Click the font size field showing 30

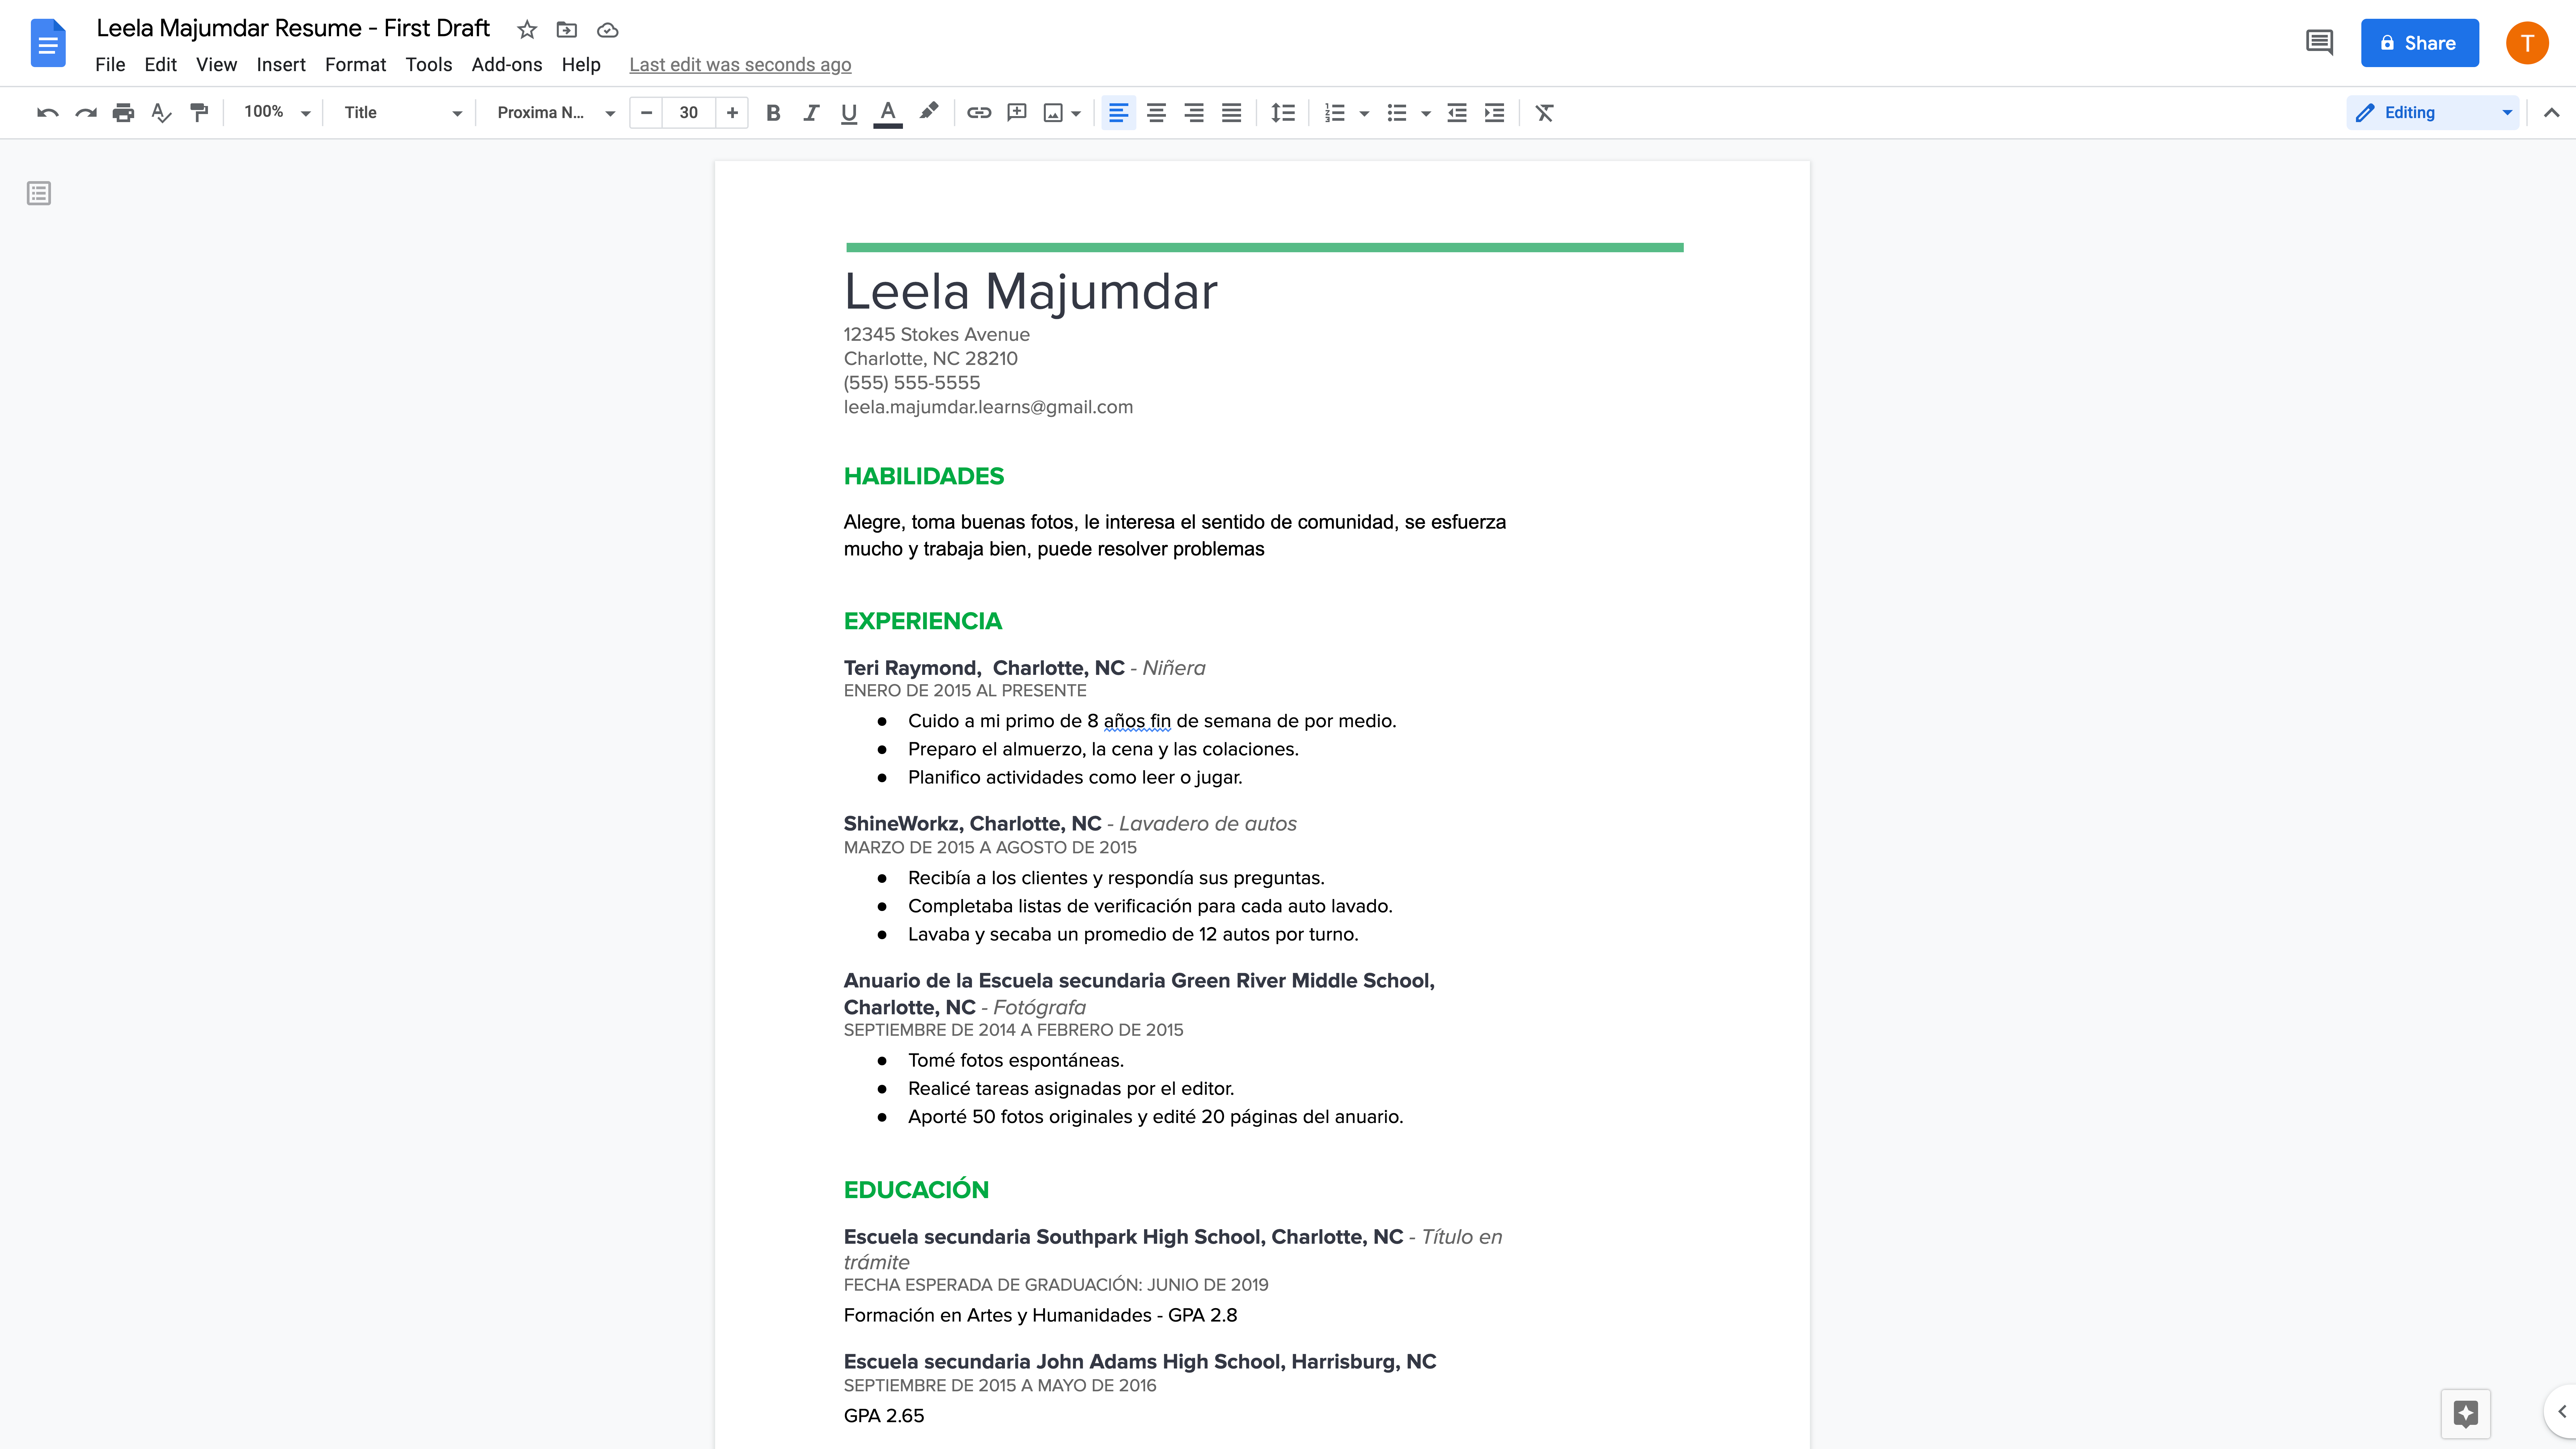pos(689,113)
